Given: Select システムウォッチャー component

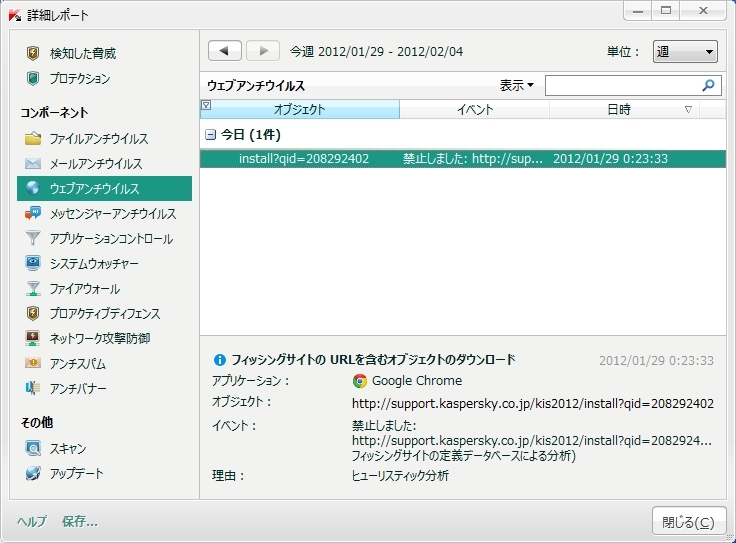Looking at the screenshot, I should point(94,263).
